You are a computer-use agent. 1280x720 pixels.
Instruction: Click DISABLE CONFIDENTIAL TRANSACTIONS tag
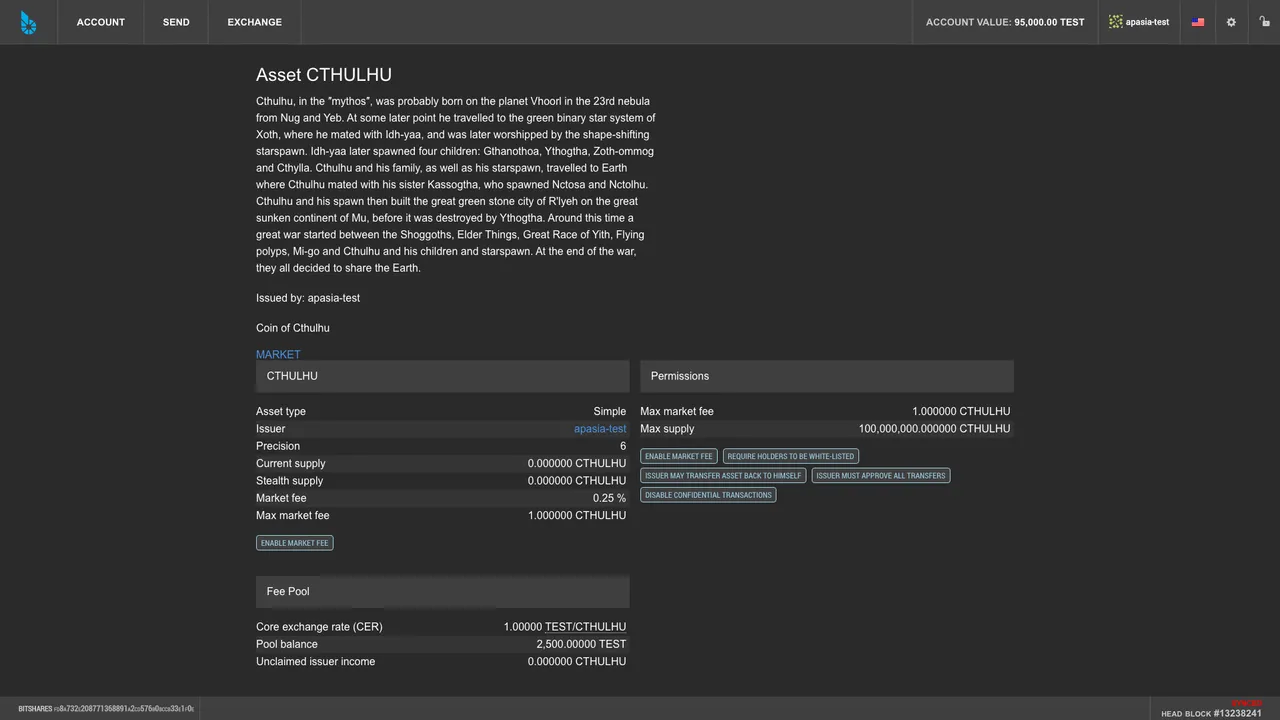click(x=708, y=494)
